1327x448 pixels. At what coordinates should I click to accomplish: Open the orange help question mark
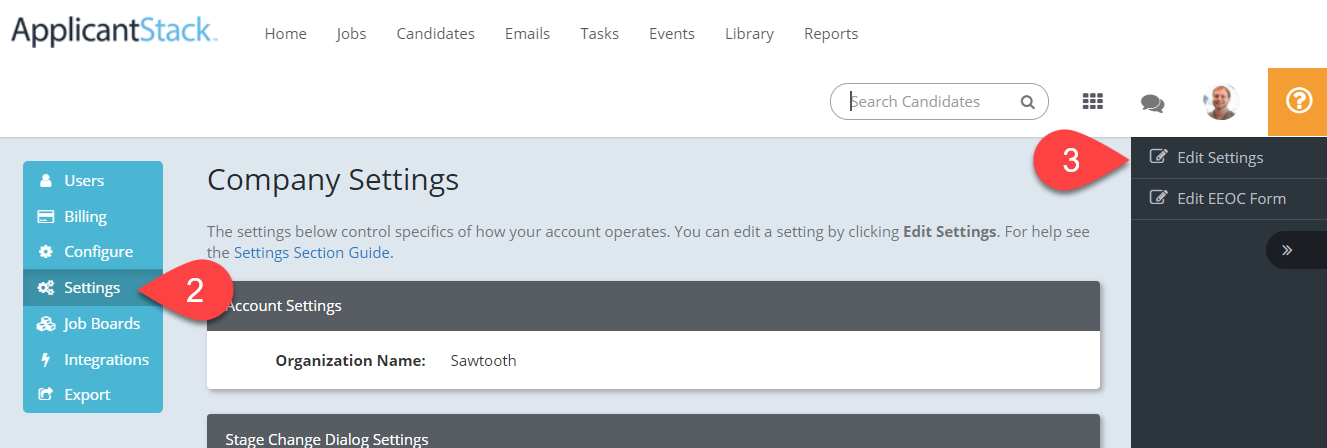(x=1298, y=101)
